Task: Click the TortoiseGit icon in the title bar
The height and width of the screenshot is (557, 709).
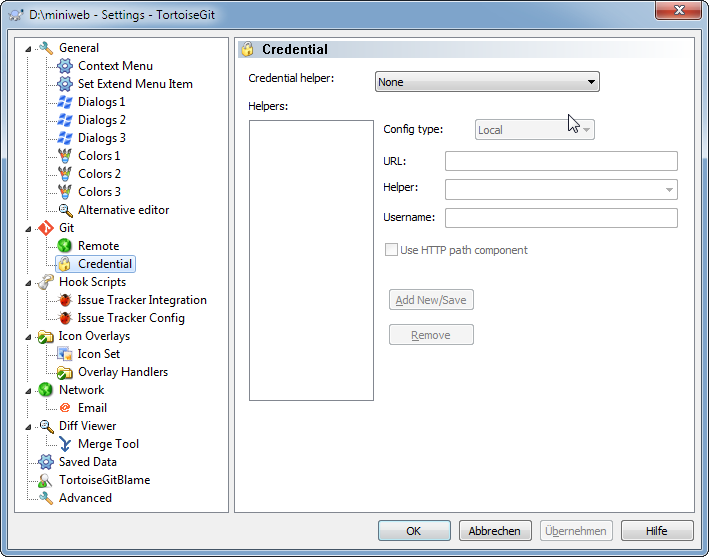Action: [x=16, y=15]
